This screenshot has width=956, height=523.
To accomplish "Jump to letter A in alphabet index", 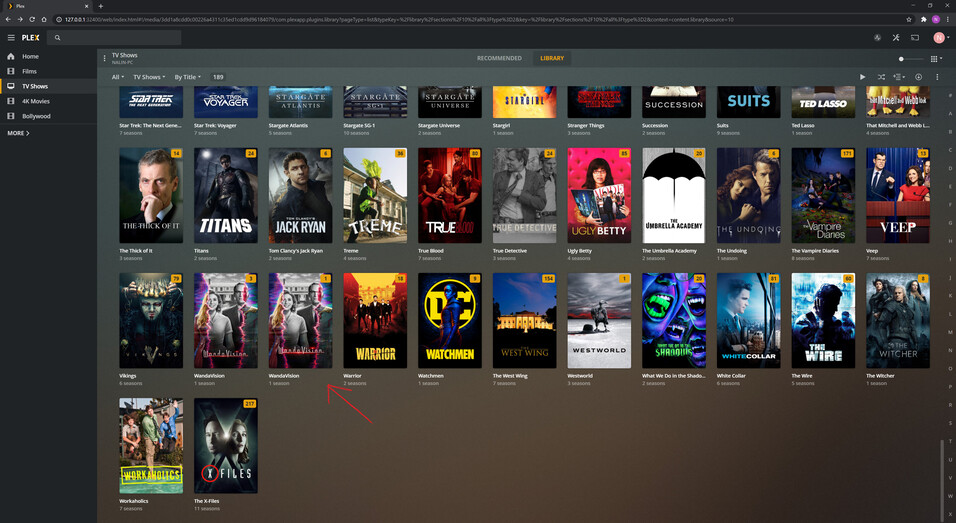I will (950, 114).
